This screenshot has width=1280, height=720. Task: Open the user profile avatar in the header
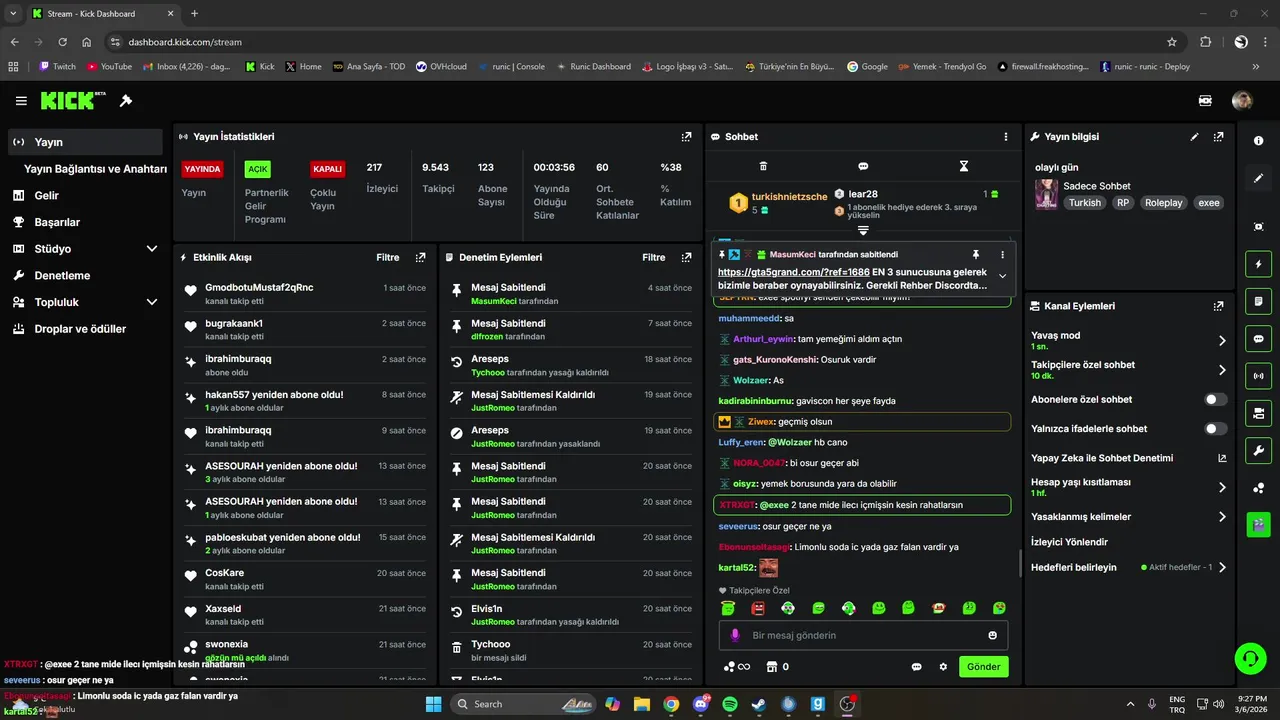click(x=1242, y=101)
